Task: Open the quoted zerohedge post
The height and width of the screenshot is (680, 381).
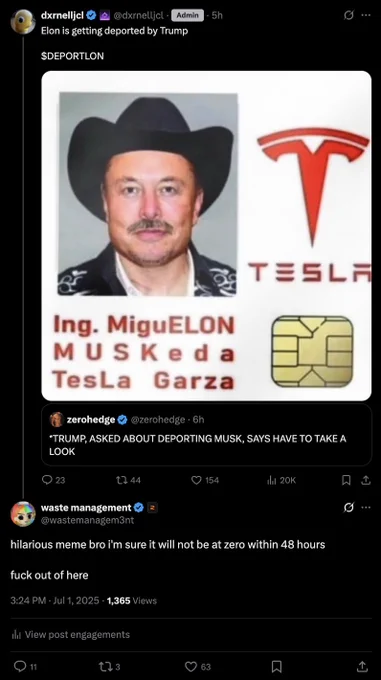Action: click(206, 435)
